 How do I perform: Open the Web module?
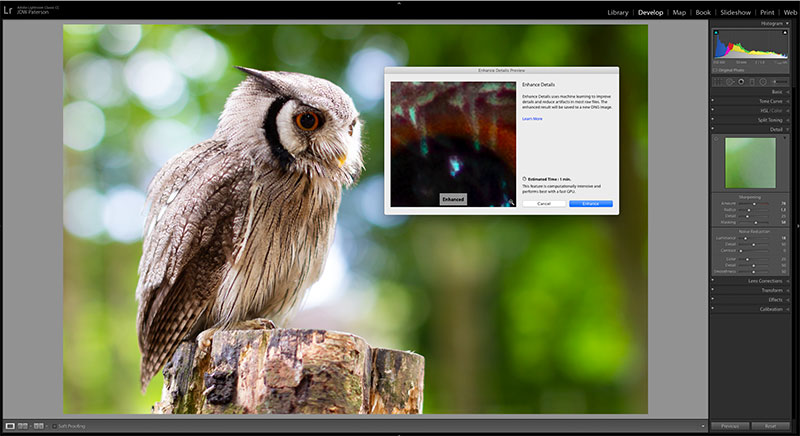click(790, 12)
